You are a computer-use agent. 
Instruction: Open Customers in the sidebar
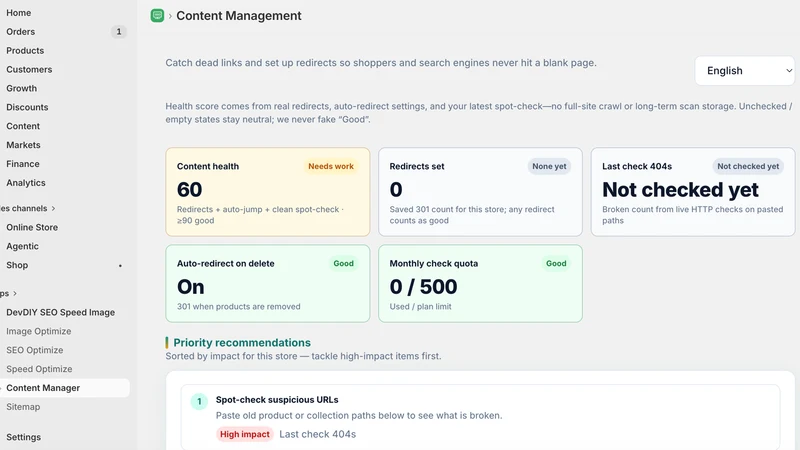pos(29,69)
